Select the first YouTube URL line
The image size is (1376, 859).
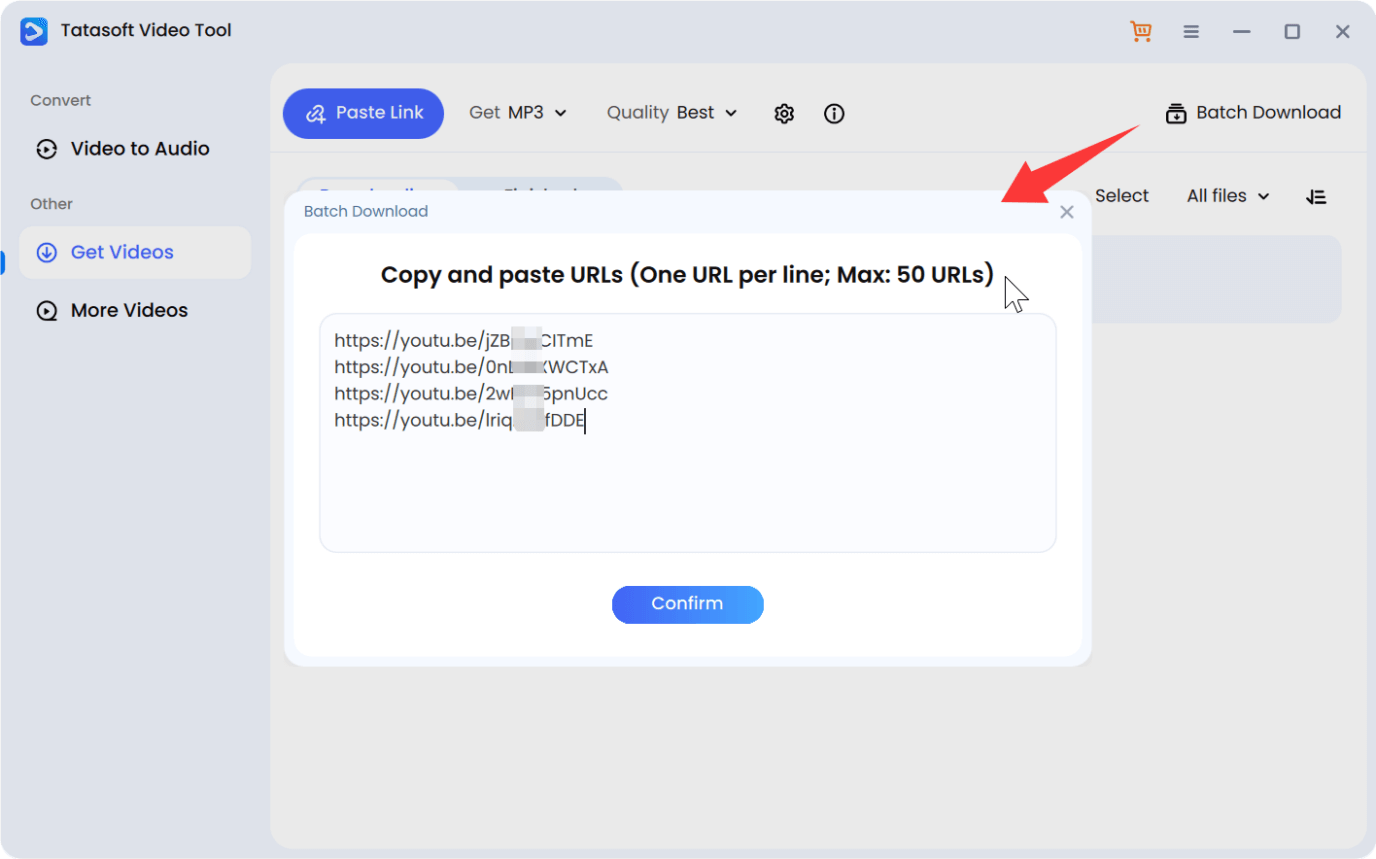[463, 340]
